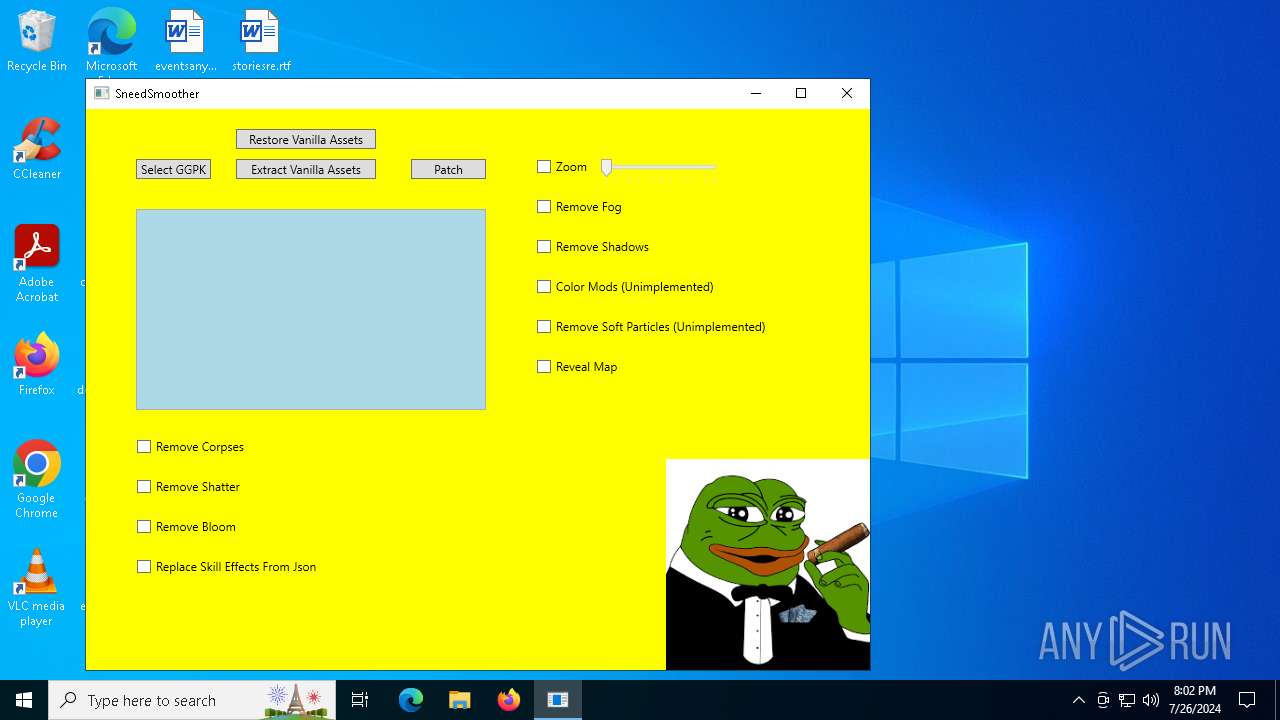
Task: Select storiesre.rtf desktop file
Action: [x=260, y=41]
